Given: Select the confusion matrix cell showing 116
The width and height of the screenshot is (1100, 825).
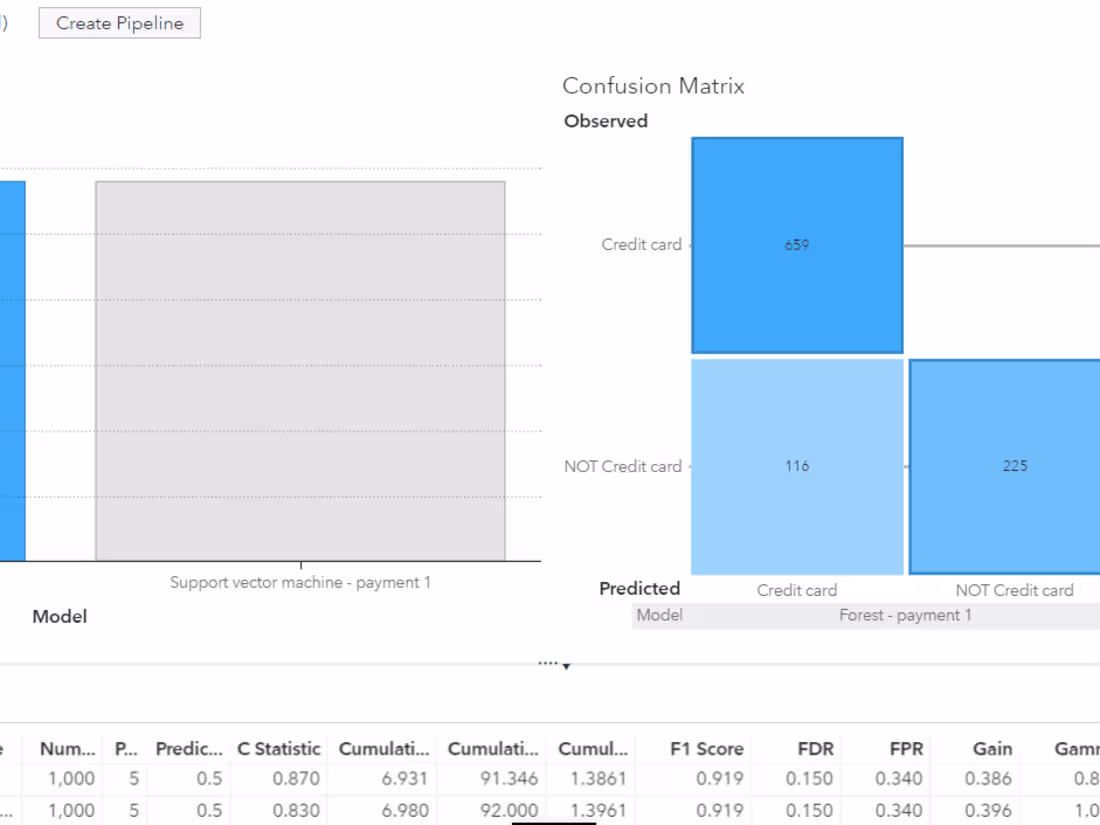Looking at the screenshot, I should coord(797,465).
